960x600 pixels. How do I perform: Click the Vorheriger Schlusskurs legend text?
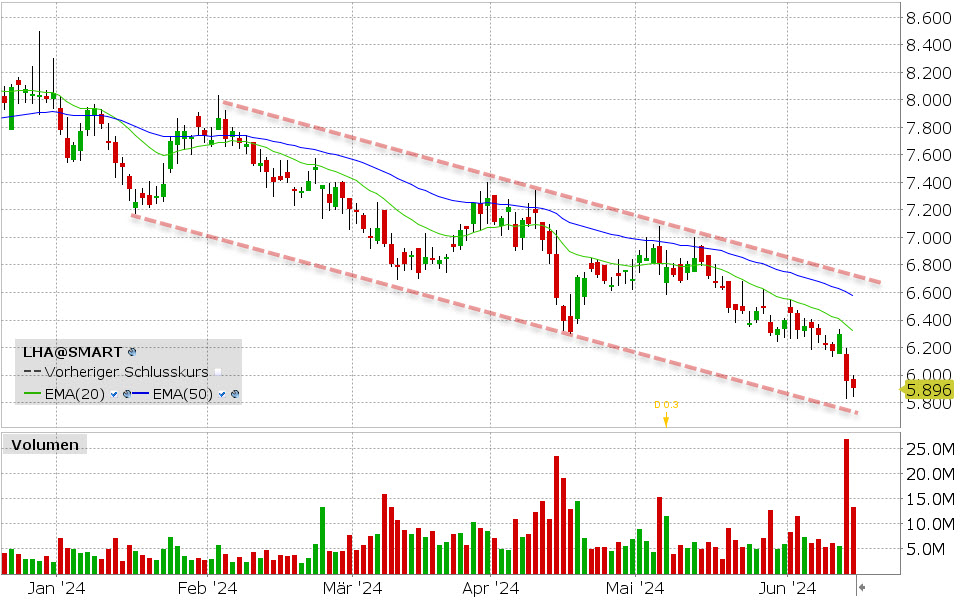(x=127, y=372)
